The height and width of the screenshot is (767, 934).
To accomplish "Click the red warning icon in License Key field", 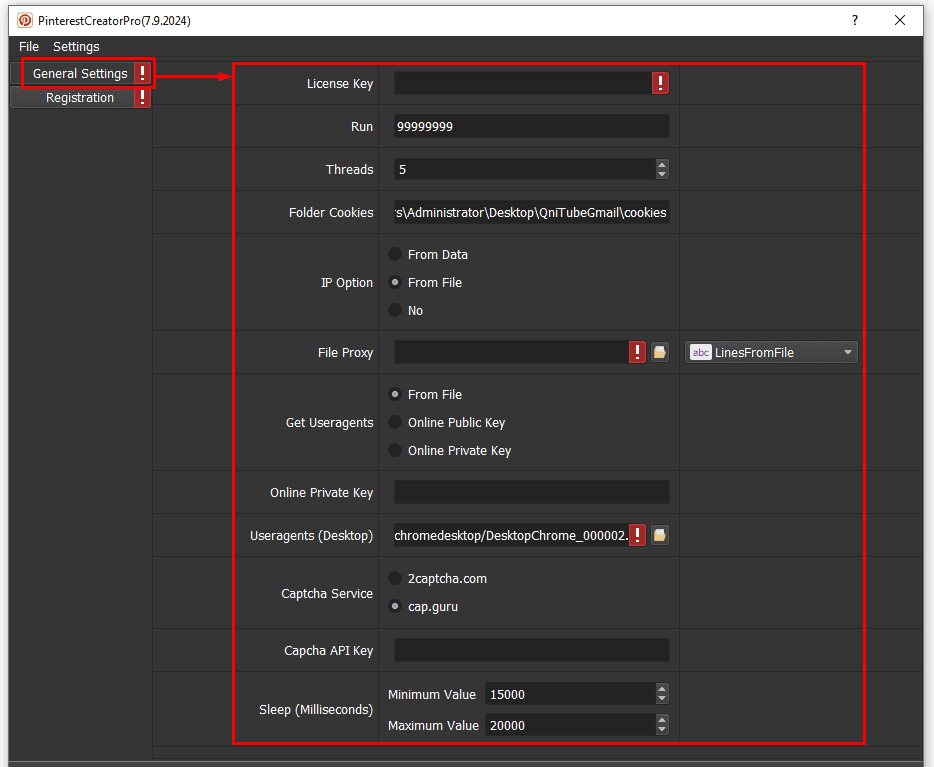I will tap(660, 83).
